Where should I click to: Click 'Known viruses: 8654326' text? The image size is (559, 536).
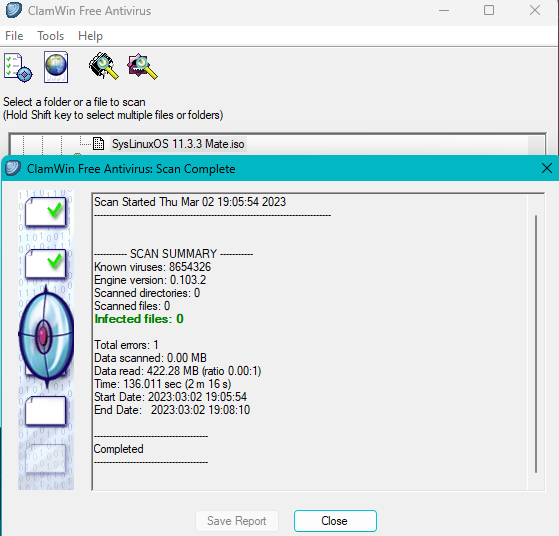click(x=152, y=267)
